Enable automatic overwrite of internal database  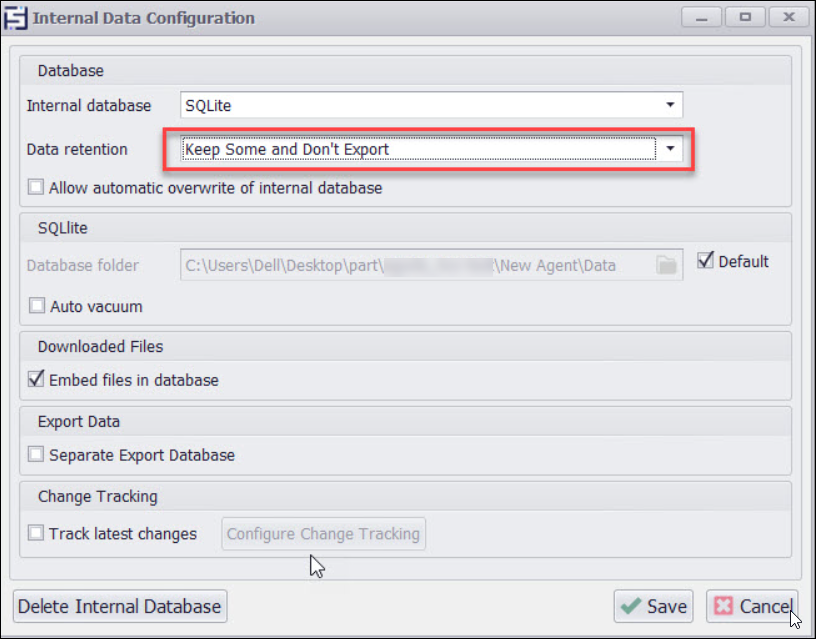(37, 187)
